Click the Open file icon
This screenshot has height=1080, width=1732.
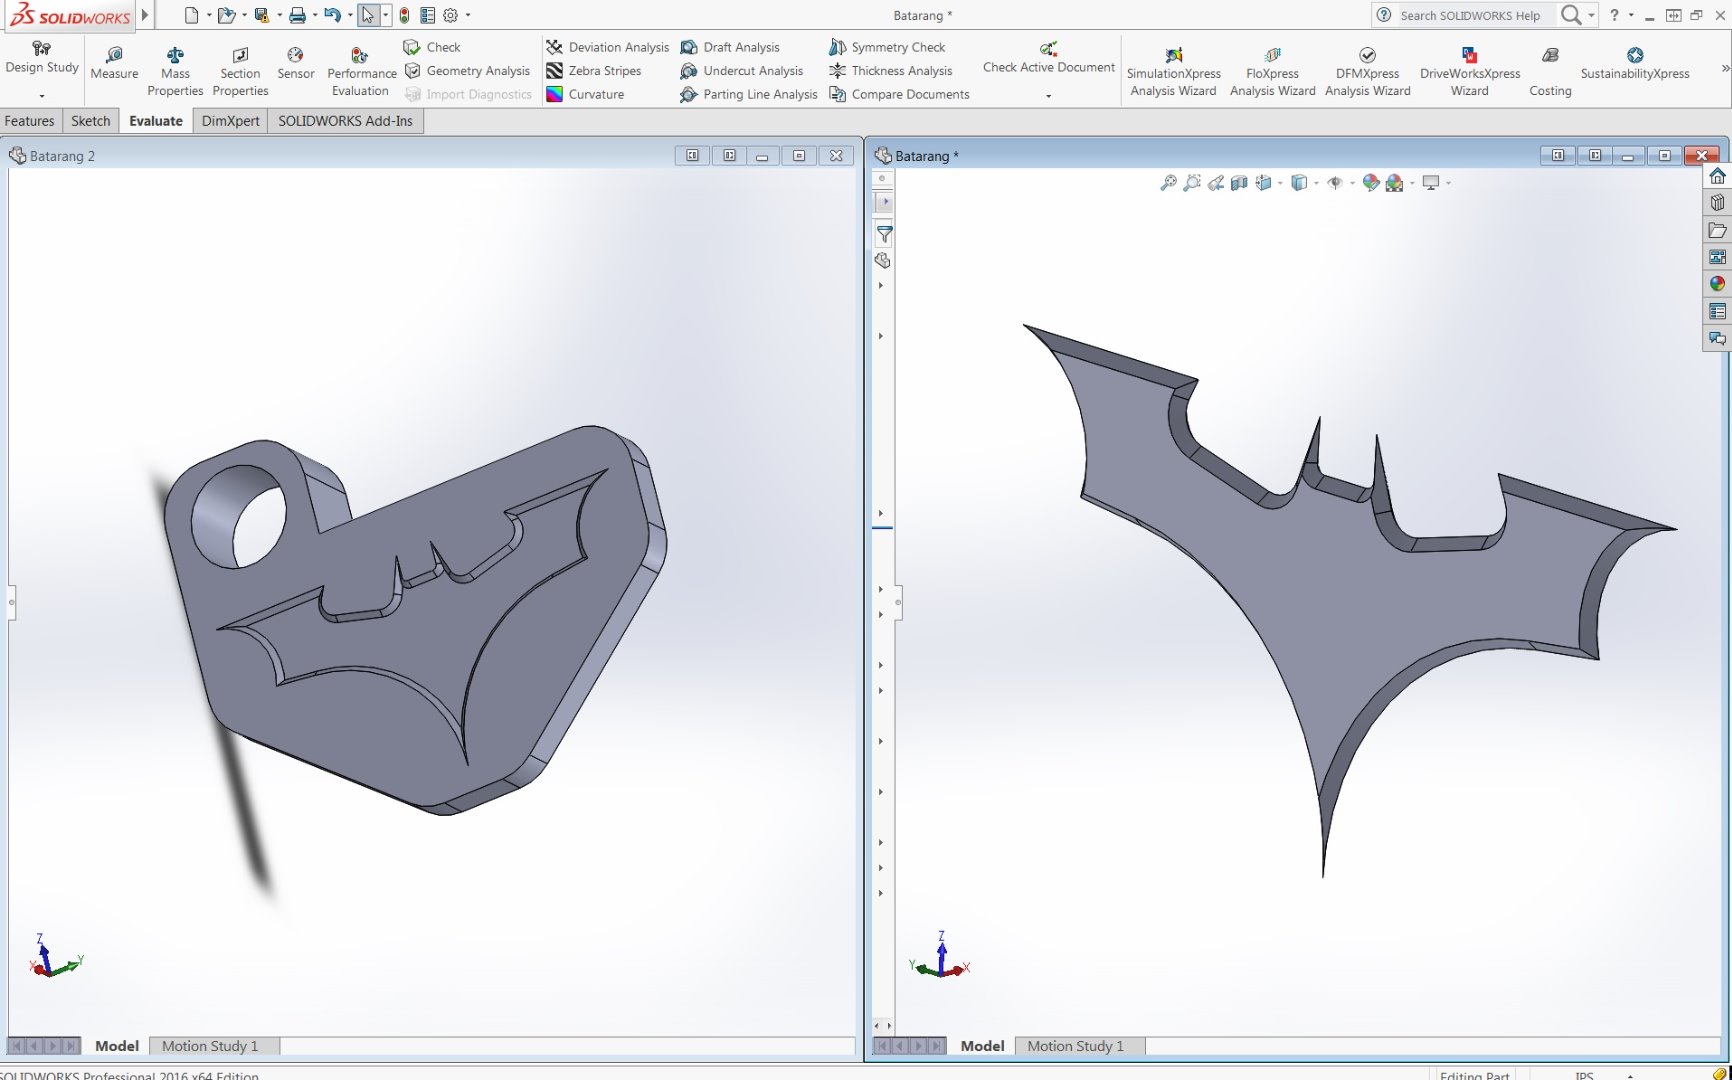[x=227, y=15]
